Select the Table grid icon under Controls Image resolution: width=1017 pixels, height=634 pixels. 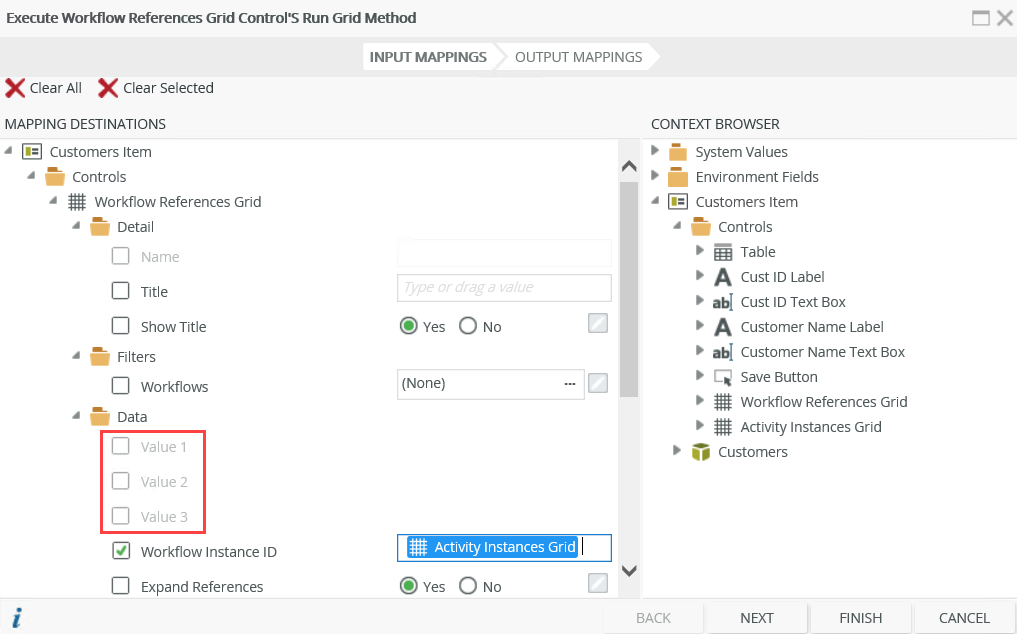tap(722, 251)
